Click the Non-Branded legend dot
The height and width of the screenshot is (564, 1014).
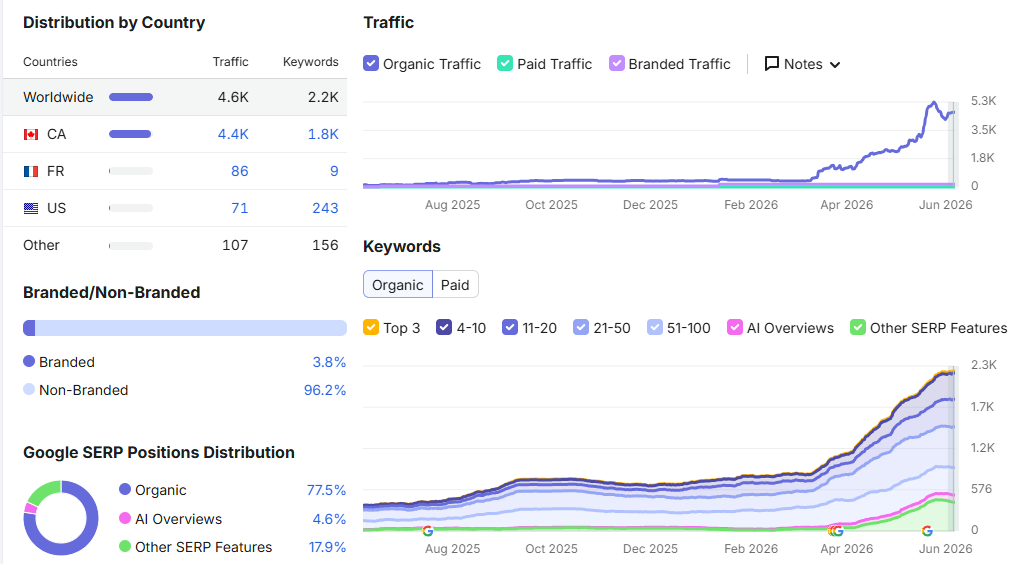tap(29, 389)
